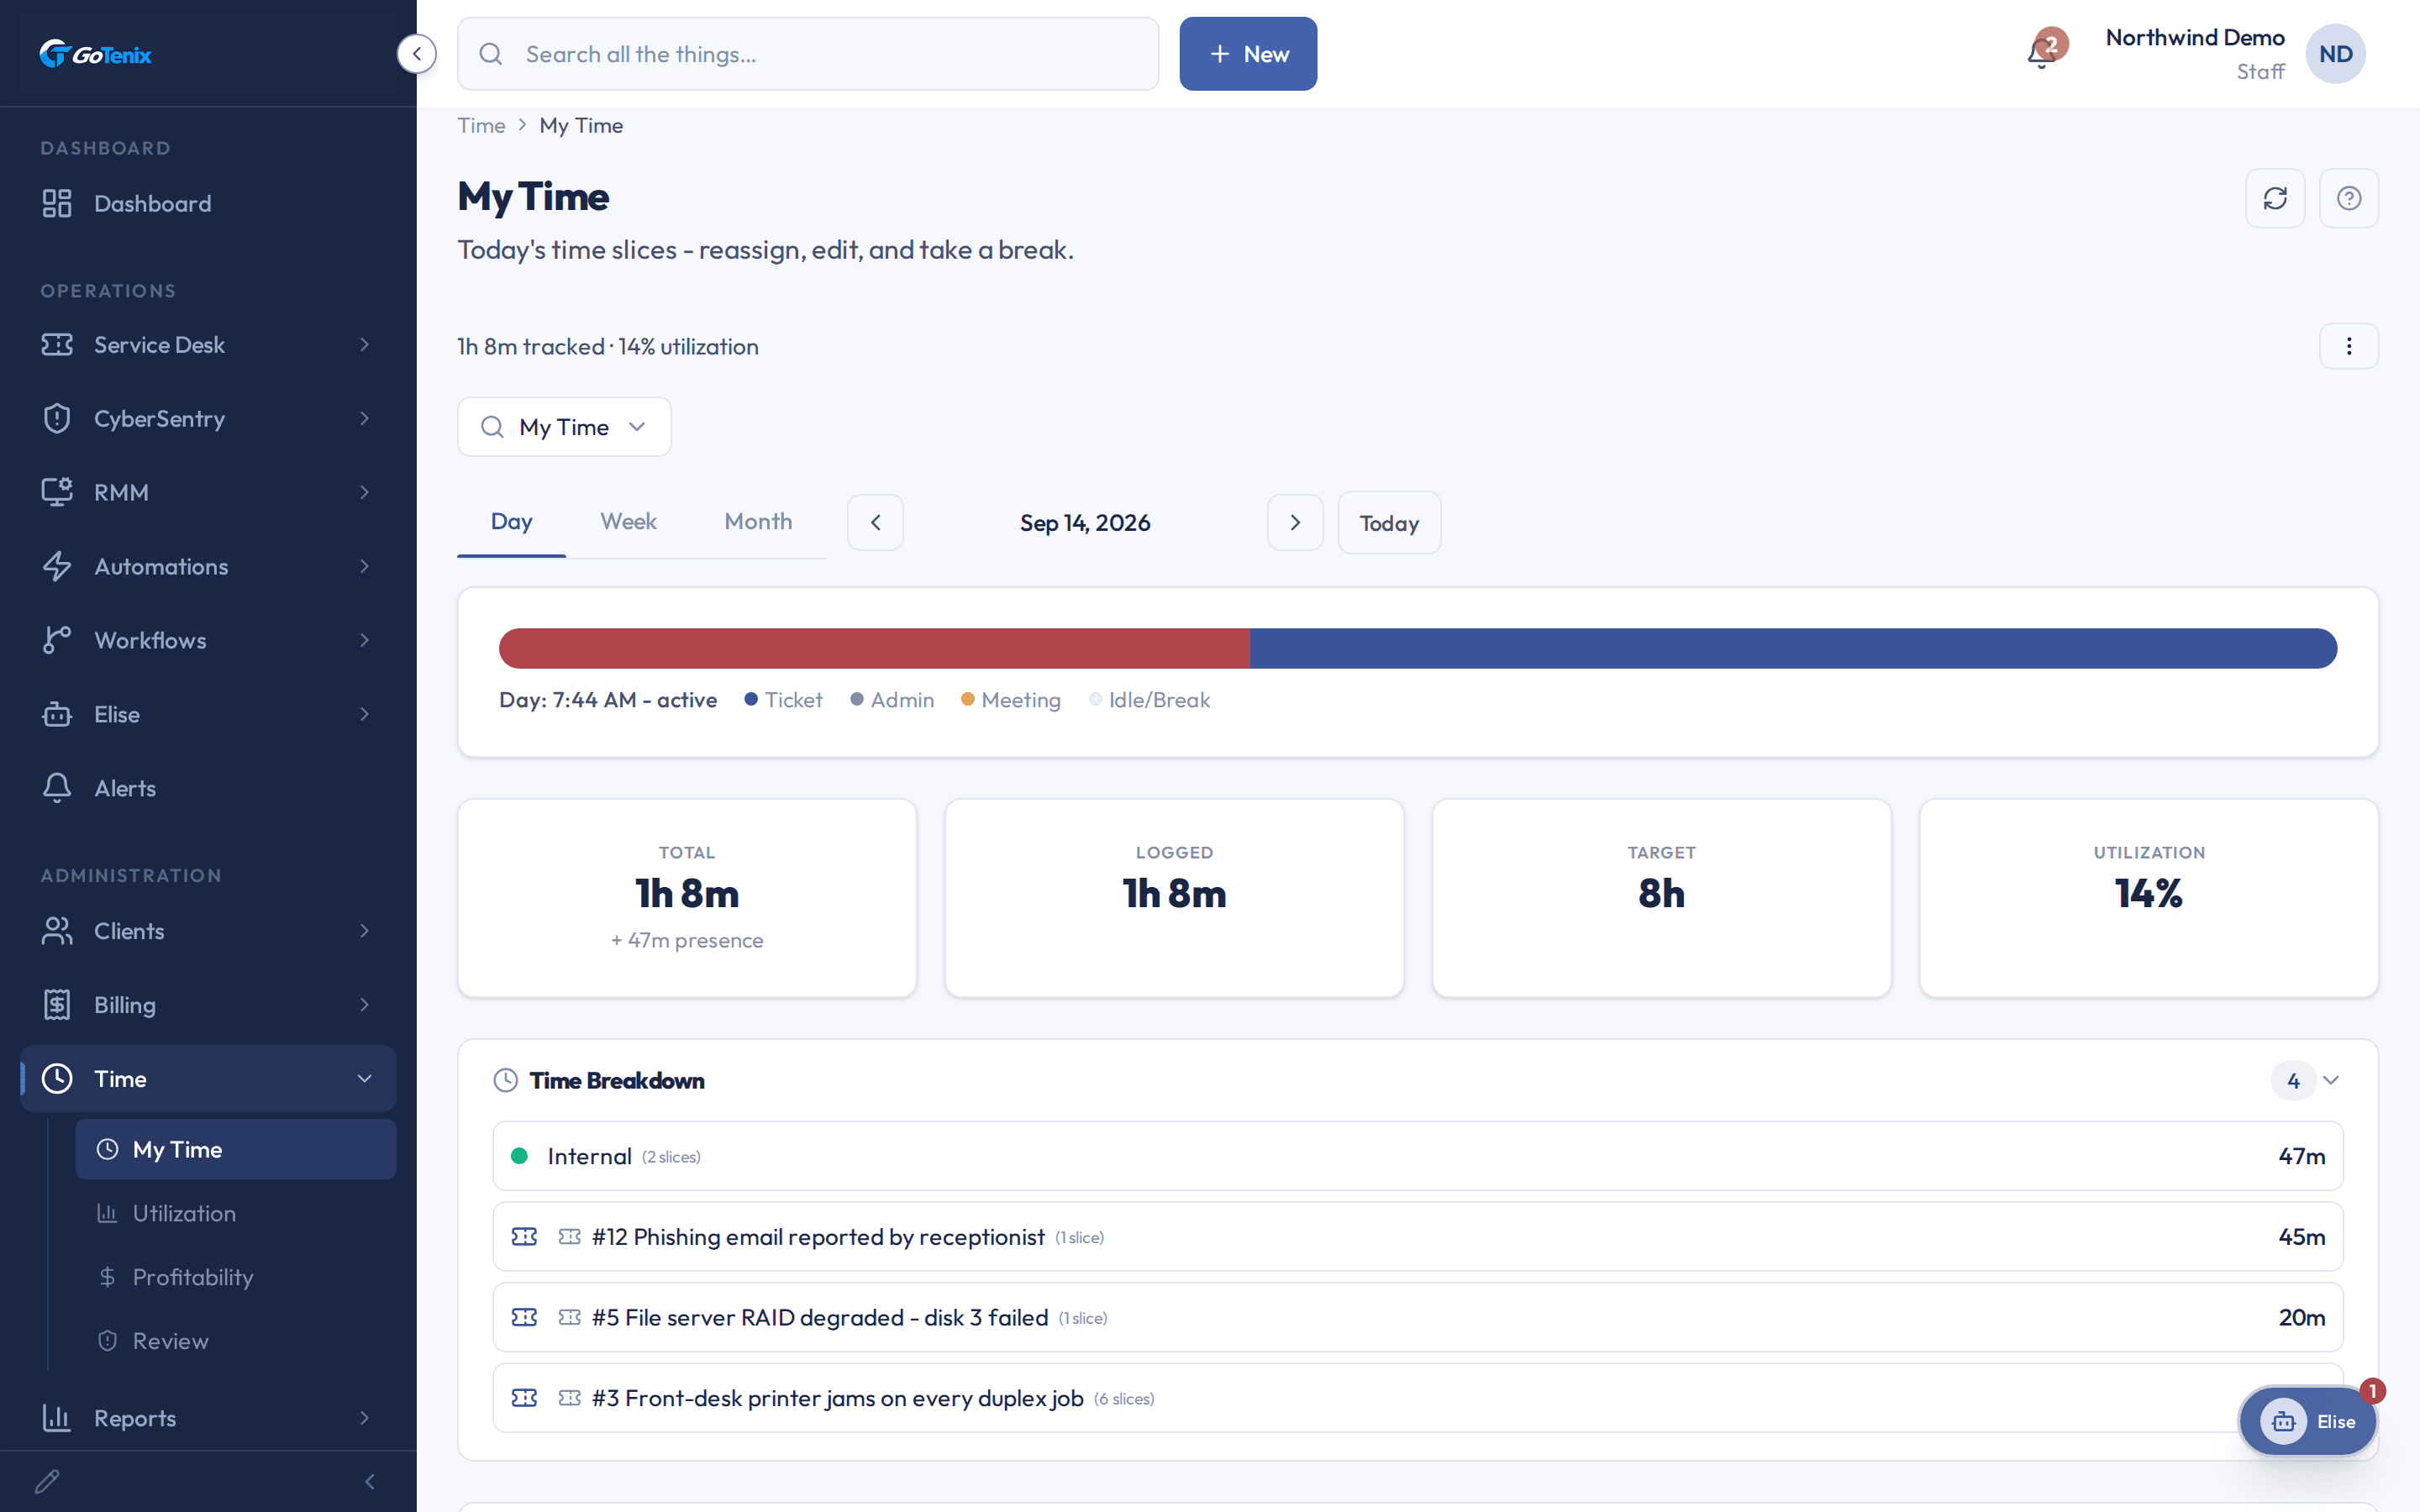This screenshot has height=1512, width=2420.
Task: Refresh My Time data
Action: (2275, 198)
